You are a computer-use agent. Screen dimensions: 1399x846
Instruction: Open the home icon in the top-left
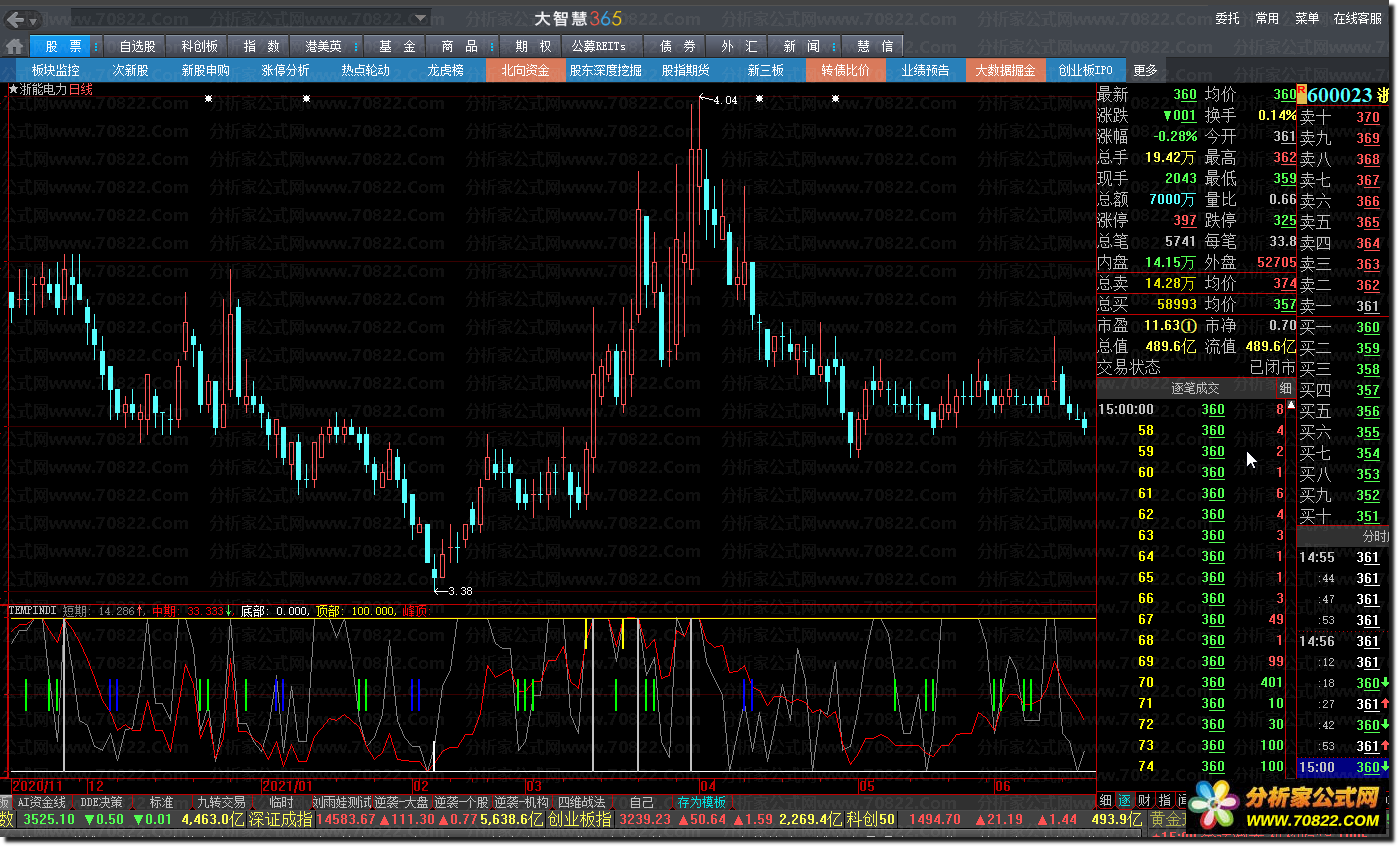[x=14, y=46]
